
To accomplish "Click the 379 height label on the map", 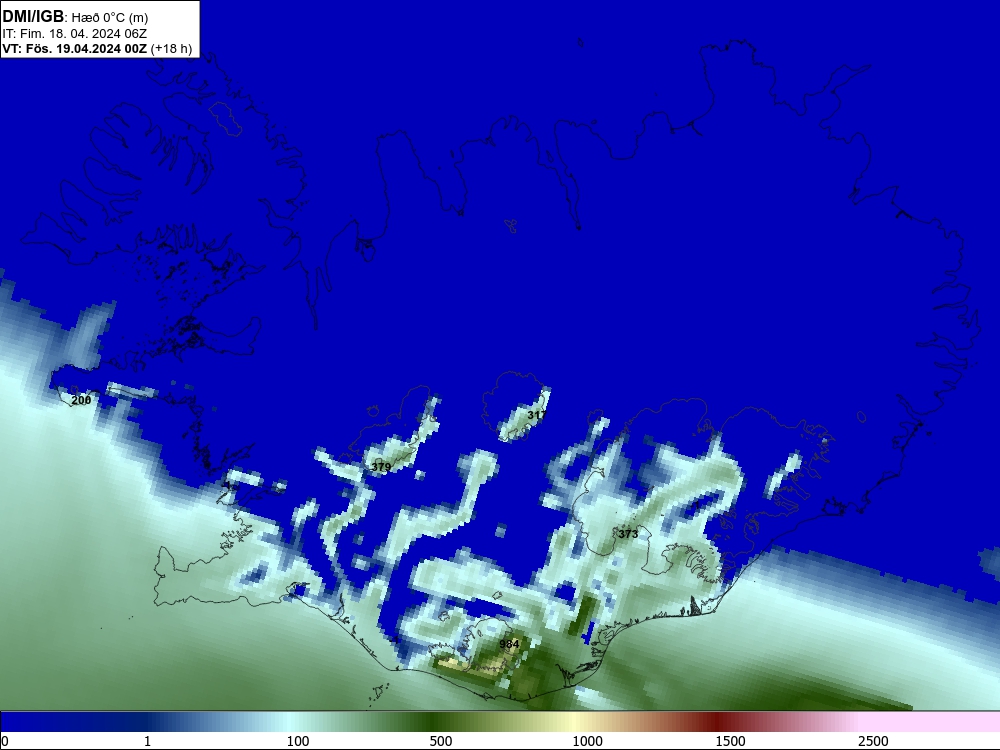I will tap(381, 467).
